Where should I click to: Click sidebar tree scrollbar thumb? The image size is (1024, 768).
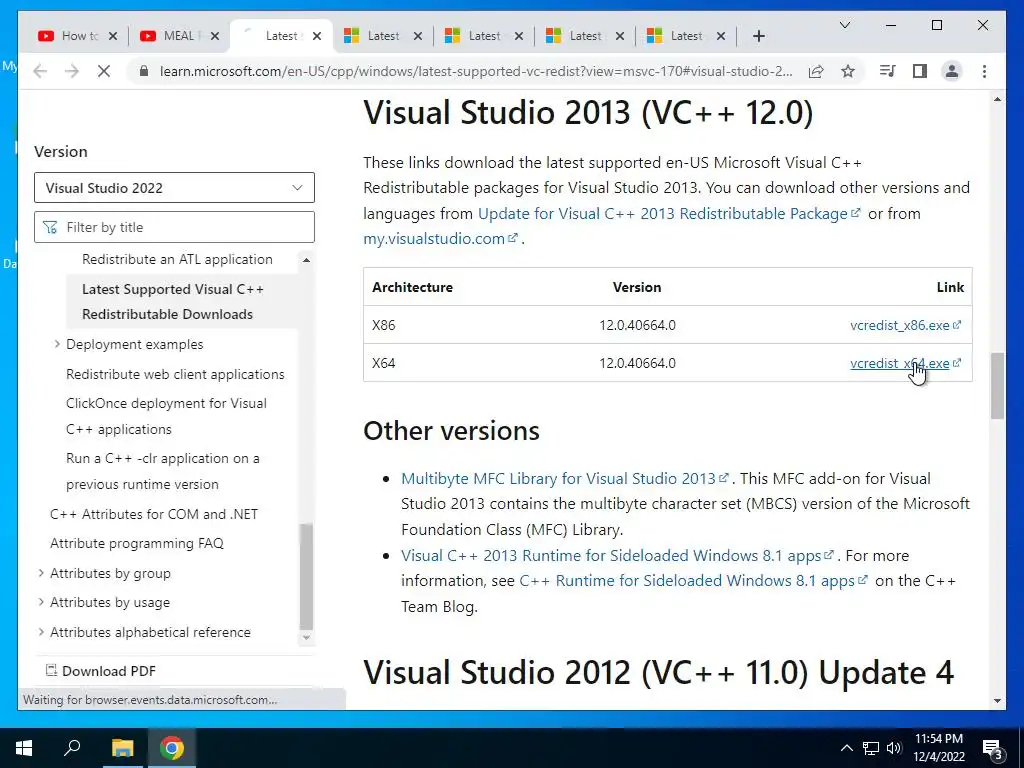(x=306, y=576)
